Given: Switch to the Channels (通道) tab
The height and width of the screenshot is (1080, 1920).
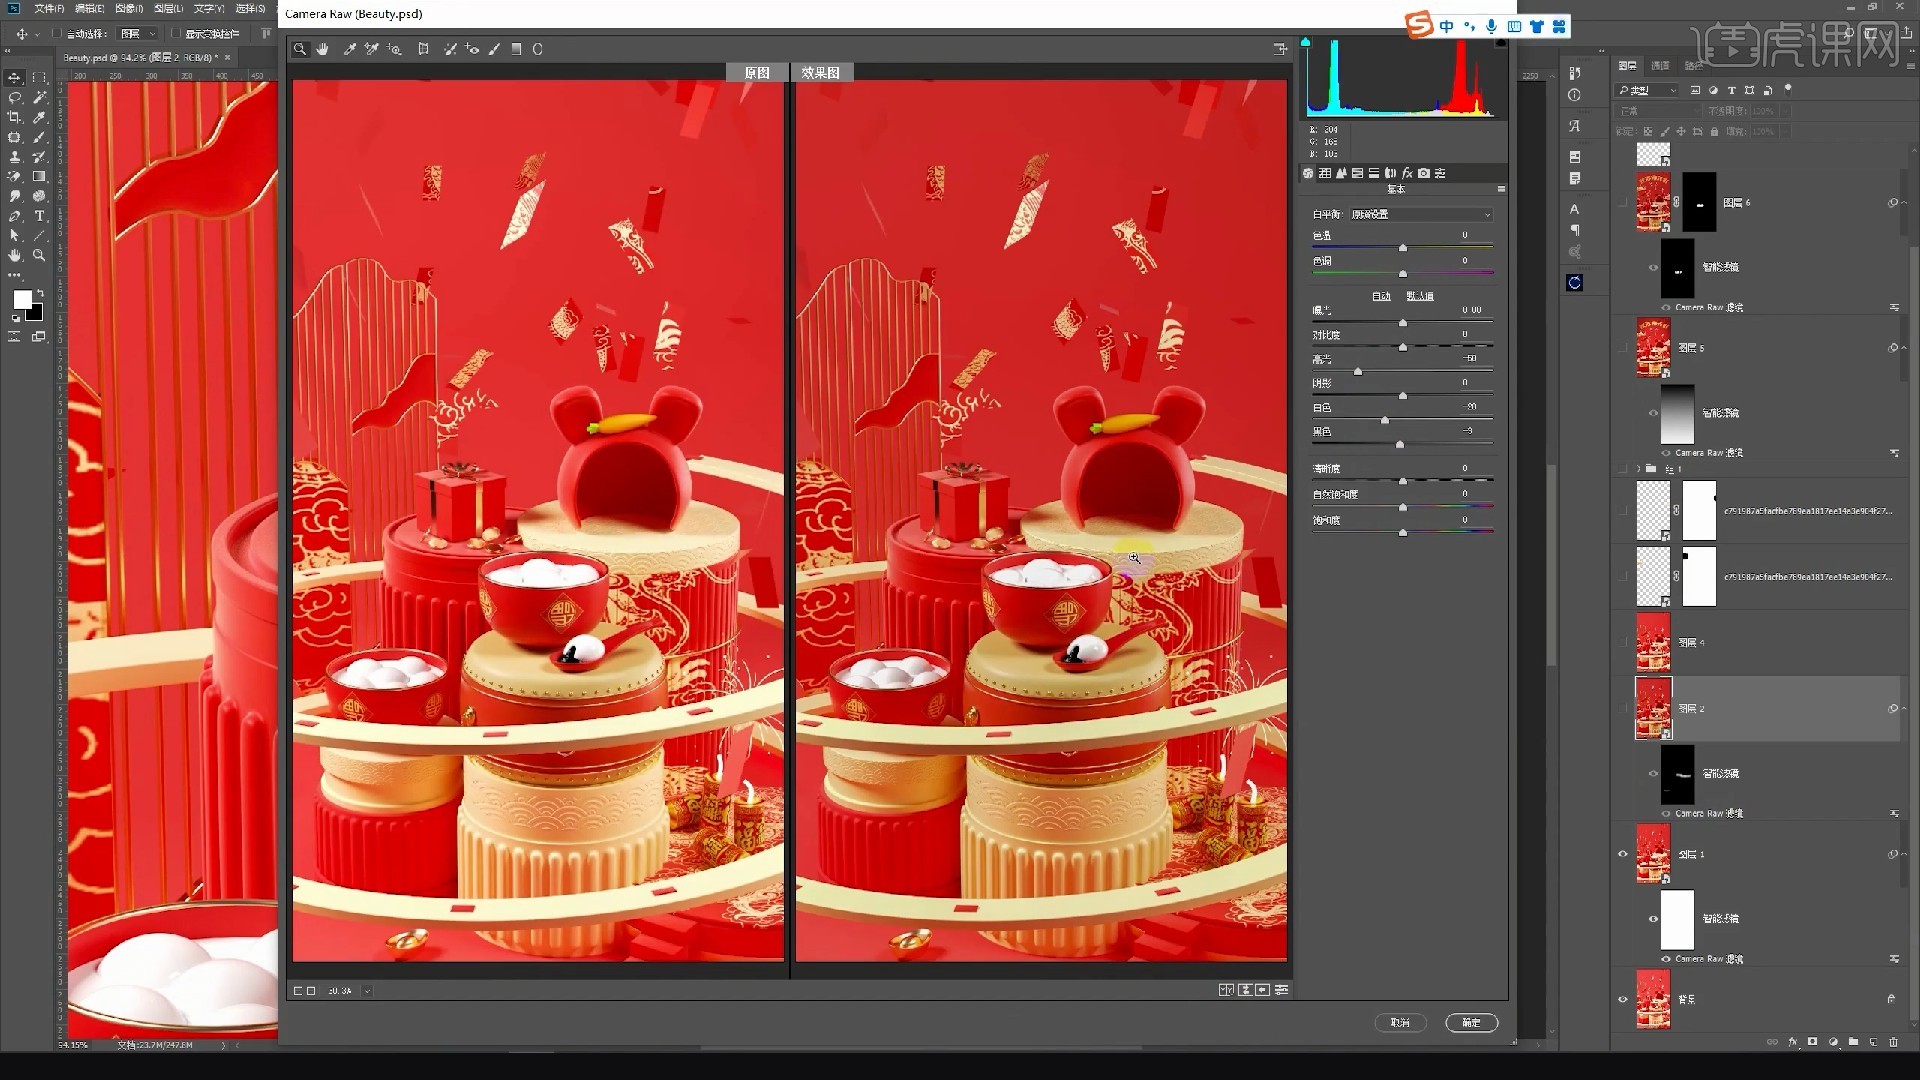Looking at the screenshot, I should click(x=1660, y=66).
